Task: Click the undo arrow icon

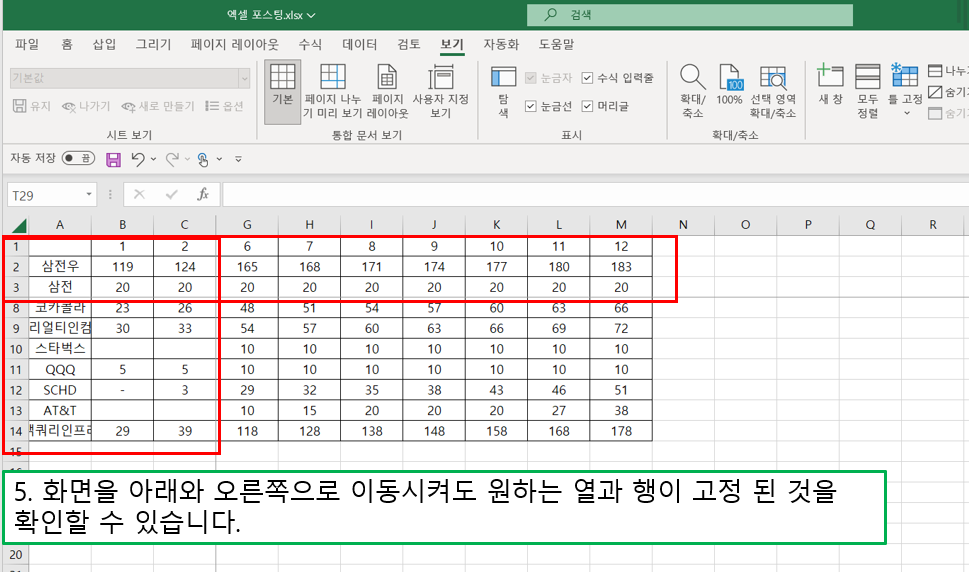Action: pos(138,159)
